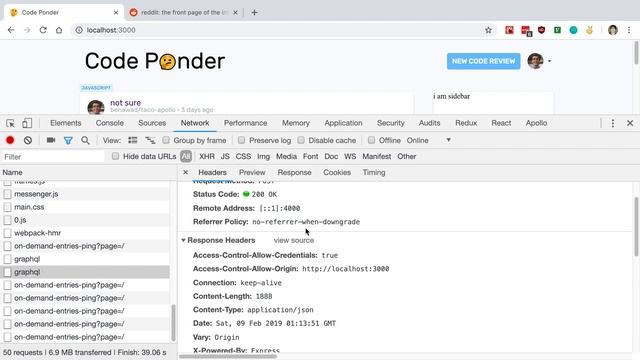Screen dimensions: 640x360
Task: Open the Apollo DevTools panel
Action: 536,123
